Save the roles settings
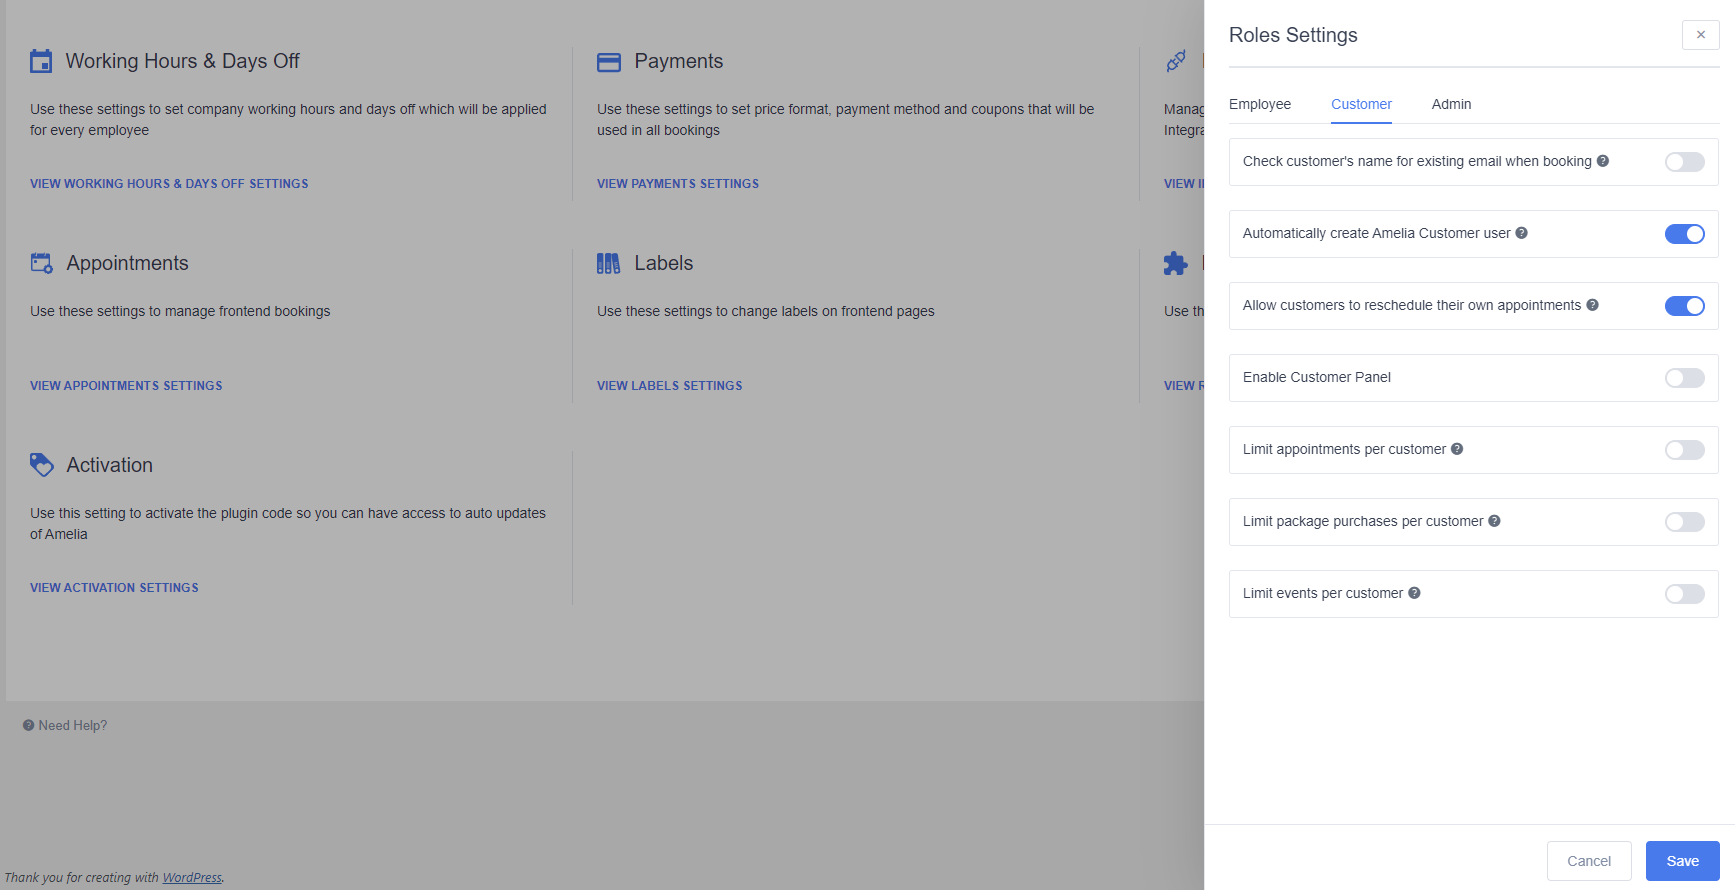 pyautogui.click(x=1683, y=861)
